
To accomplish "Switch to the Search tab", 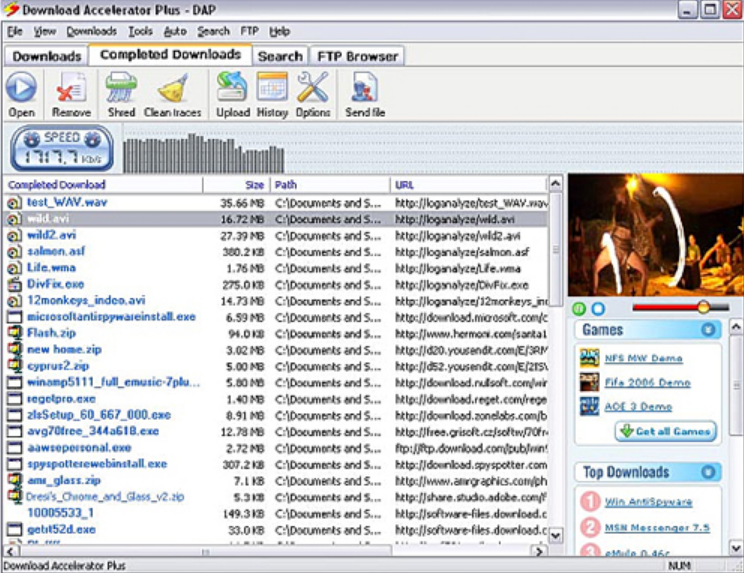I will (x=280, y=56).
